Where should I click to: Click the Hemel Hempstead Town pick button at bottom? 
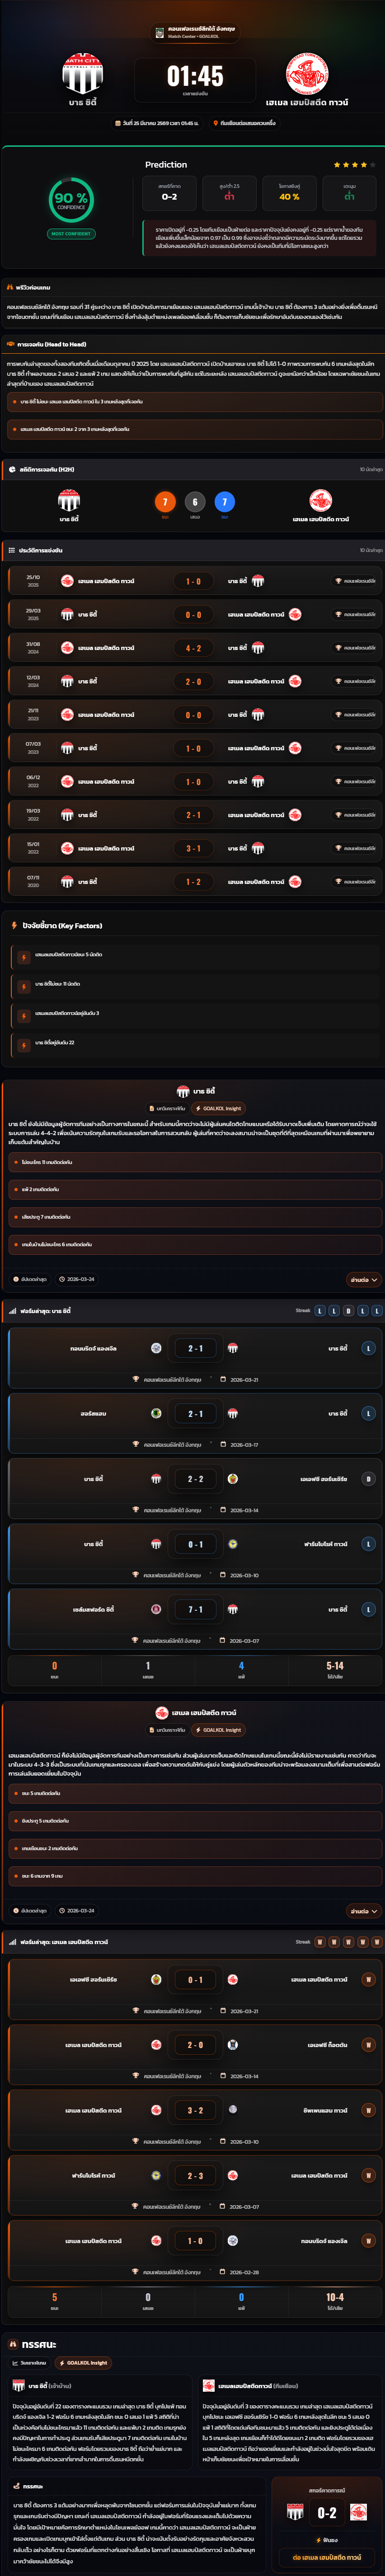[x=327, y=2558]
